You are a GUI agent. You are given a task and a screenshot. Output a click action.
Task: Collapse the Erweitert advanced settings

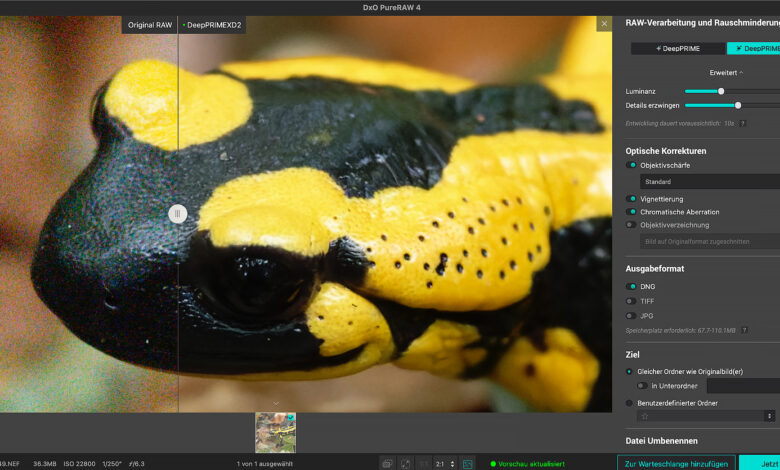coord(726,73)
